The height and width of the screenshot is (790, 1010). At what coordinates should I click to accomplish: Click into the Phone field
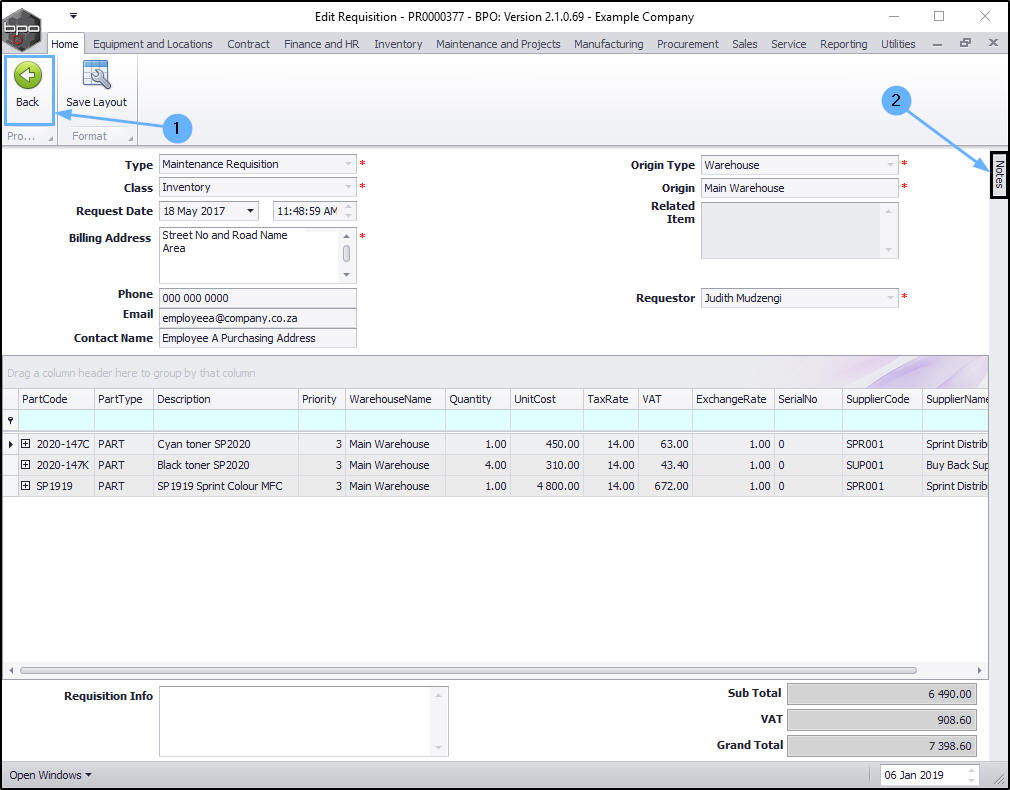[258, 298]
